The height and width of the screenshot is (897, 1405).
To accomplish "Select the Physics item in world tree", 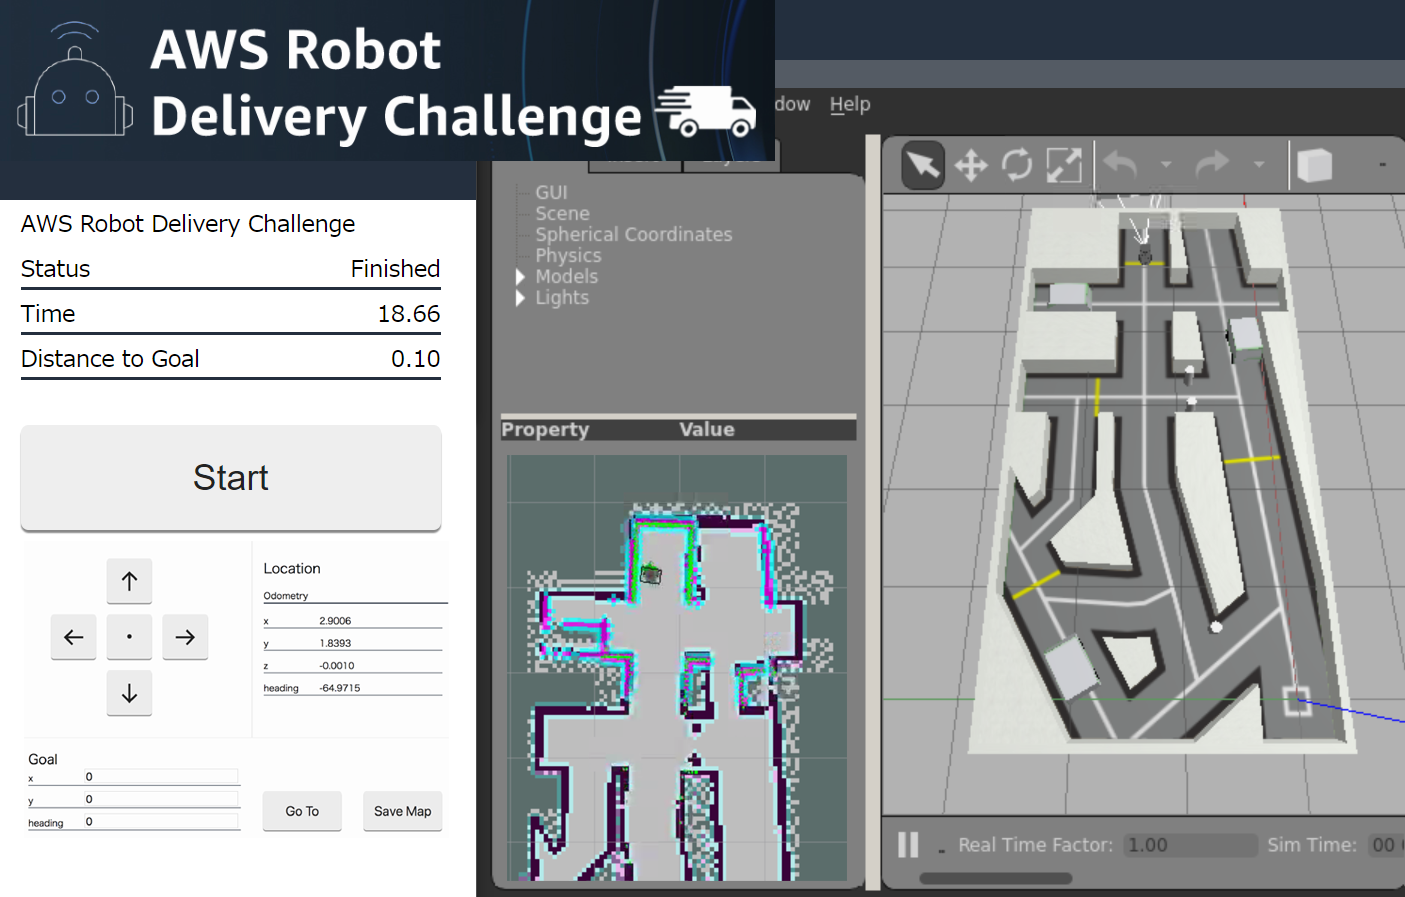I will [x=568, y=255].
